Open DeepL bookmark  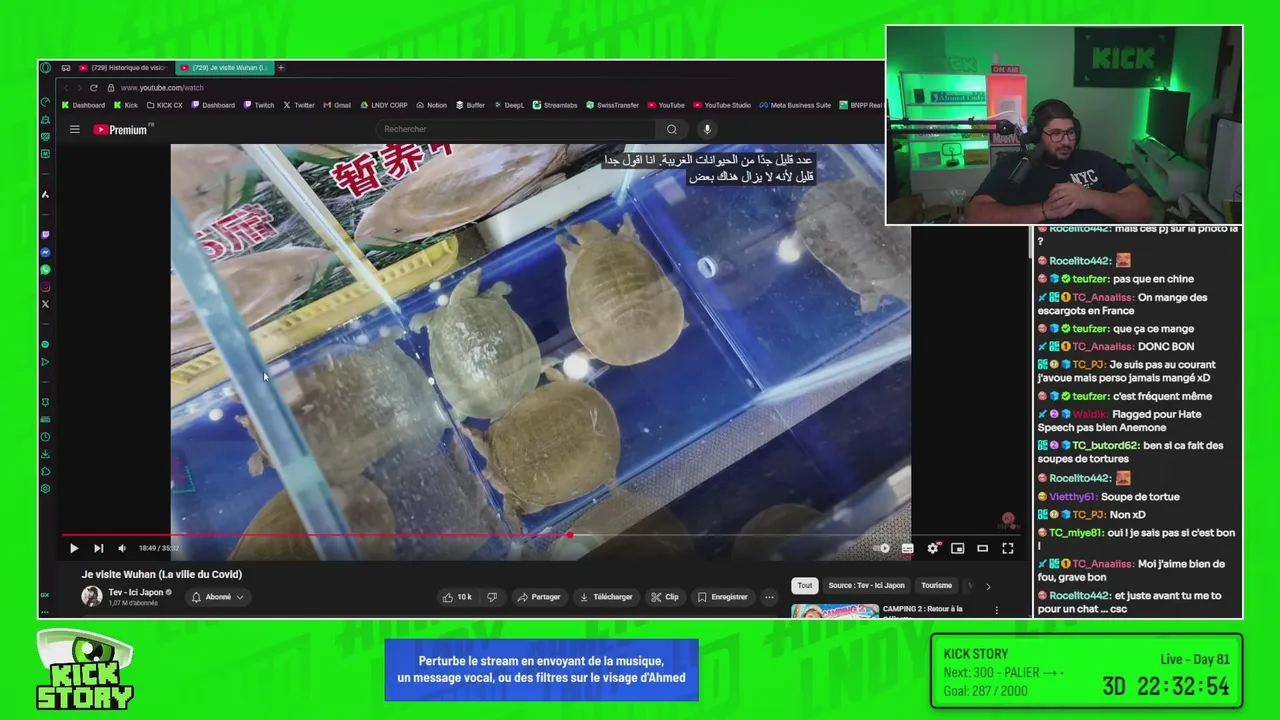[509, 105]
